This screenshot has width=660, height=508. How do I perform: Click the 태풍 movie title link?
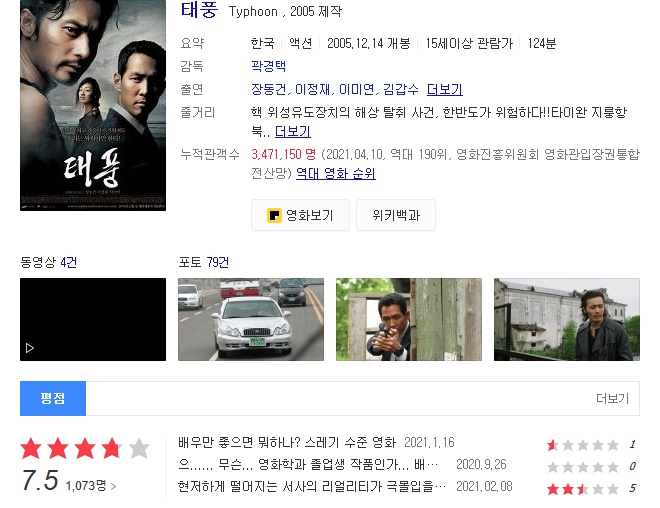[x=199, y=10]
